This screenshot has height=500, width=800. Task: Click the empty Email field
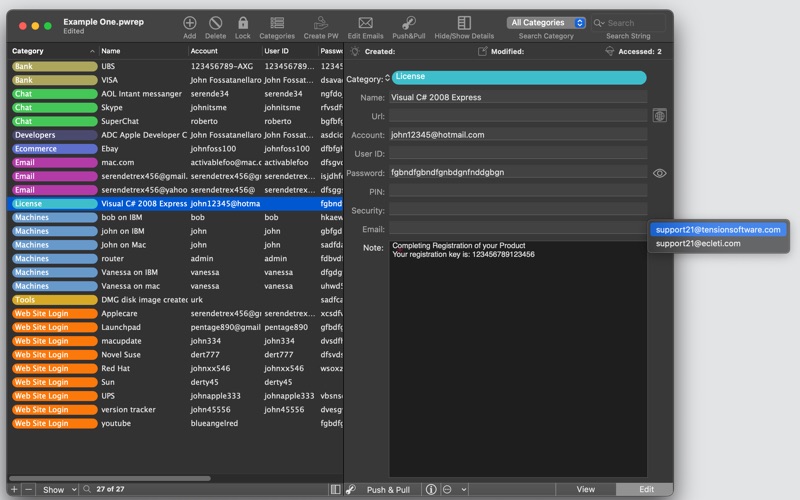point(518,229)
